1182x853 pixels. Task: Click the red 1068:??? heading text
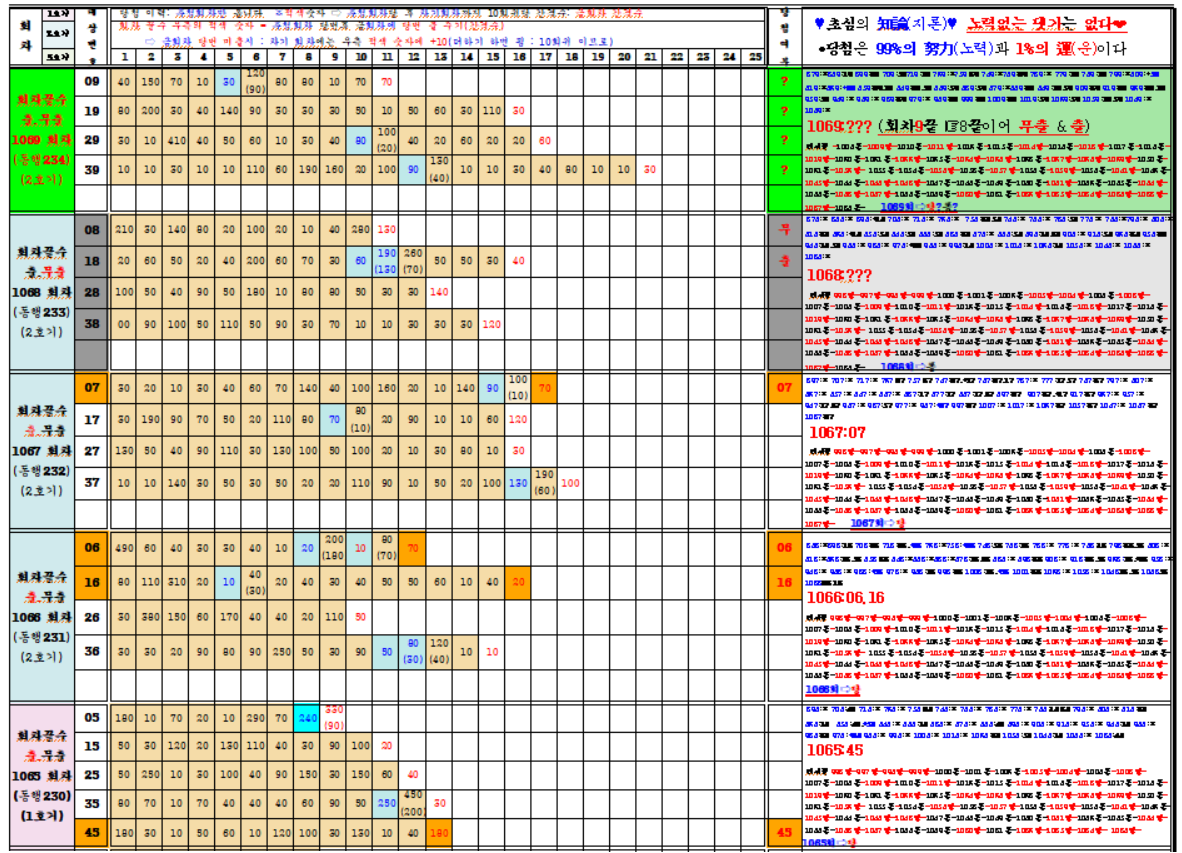pyautogui.click(x=838, y=273)
